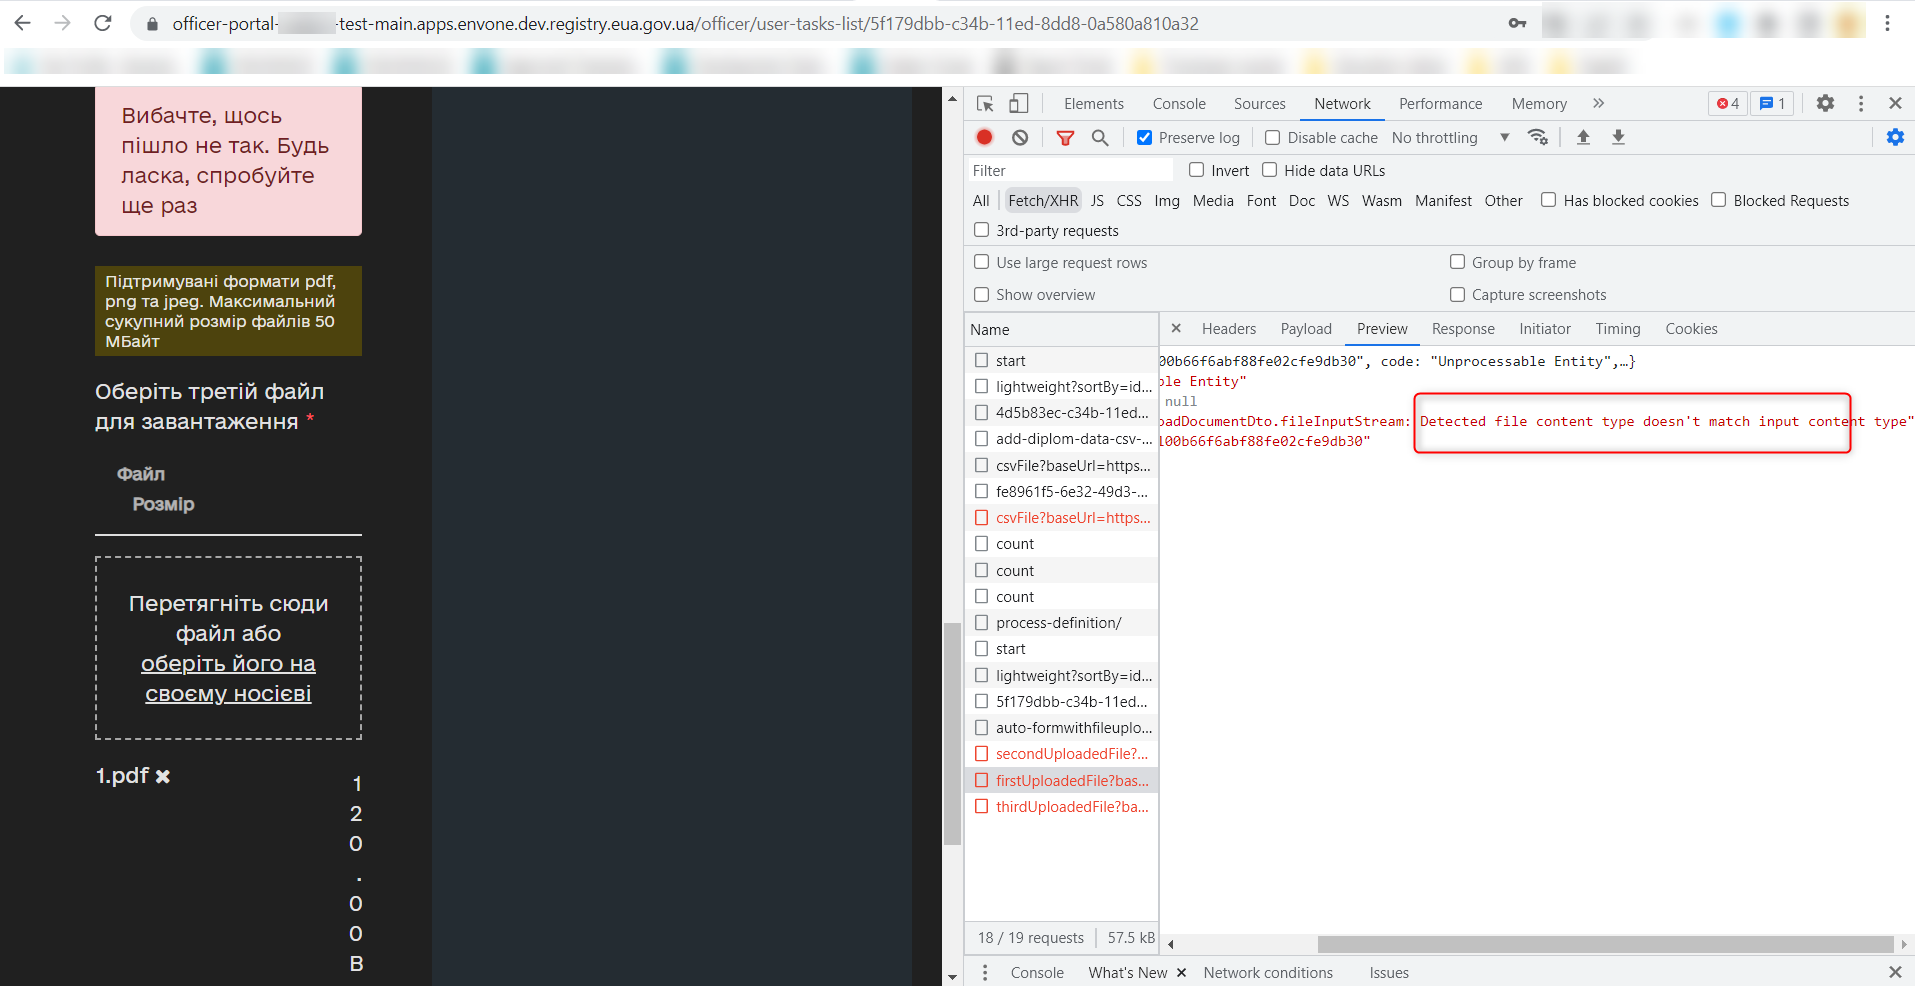Export HAR with download arrow
Image resolution: width=1915 pixels, height=986 pixels.
click(x=1618, y=137)
